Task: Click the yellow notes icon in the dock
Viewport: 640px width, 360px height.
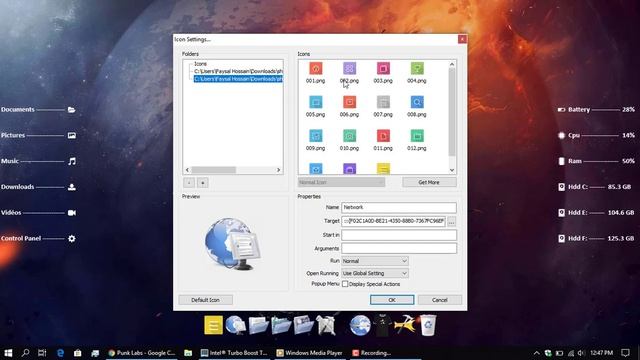Action: (x=213, y=325)
